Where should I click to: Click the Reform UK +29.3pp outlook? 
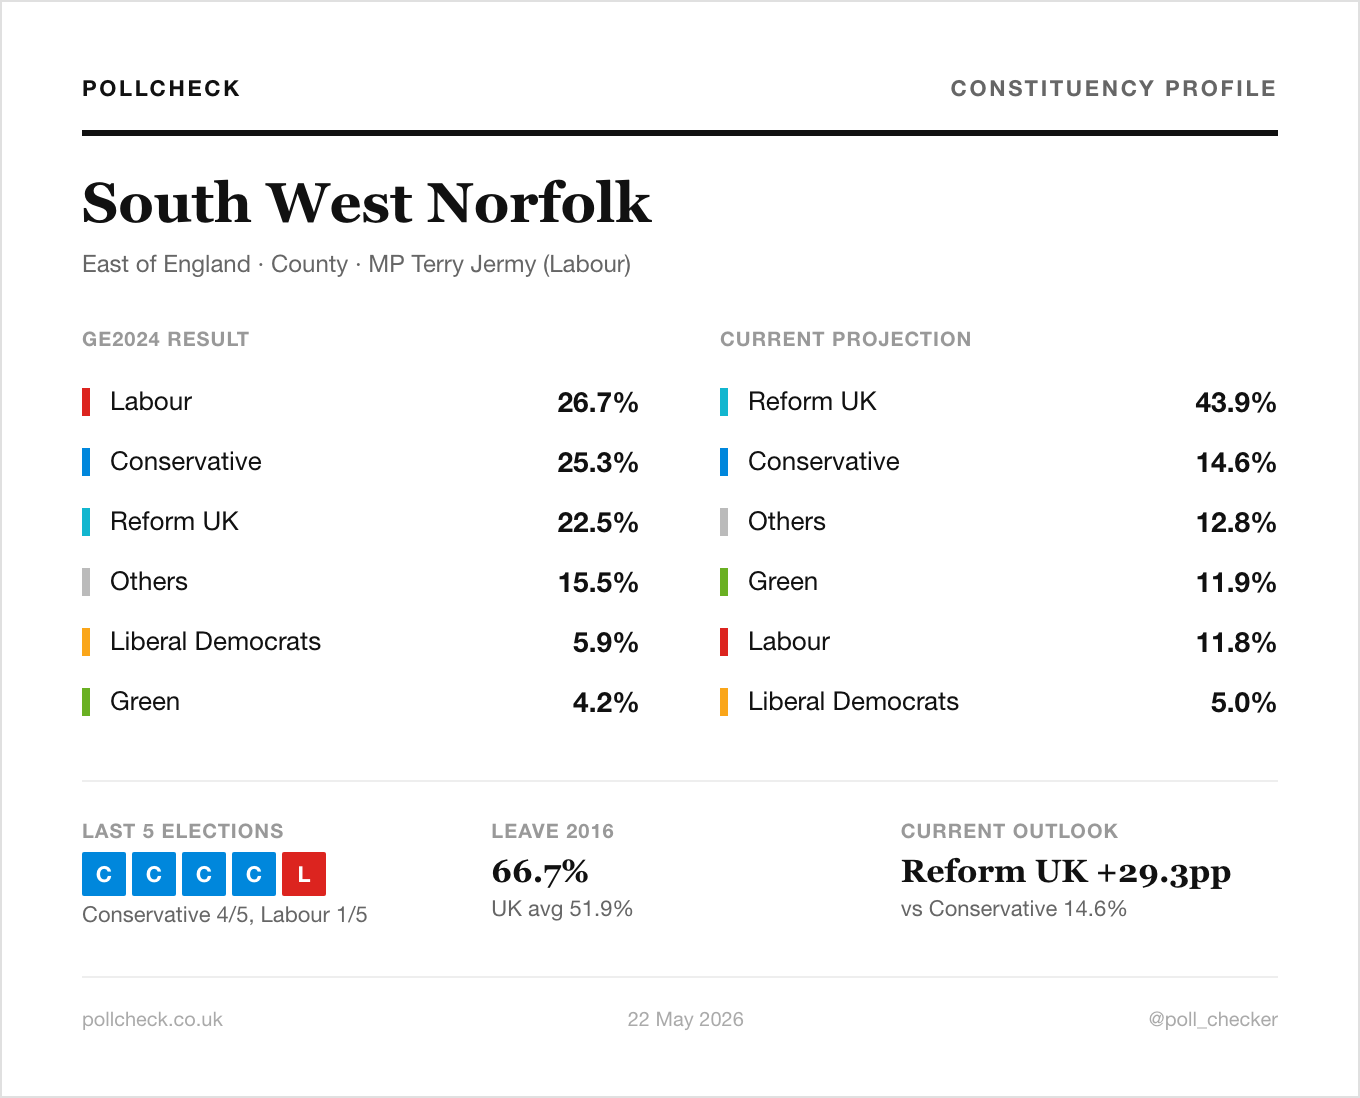coord(1066,872)
